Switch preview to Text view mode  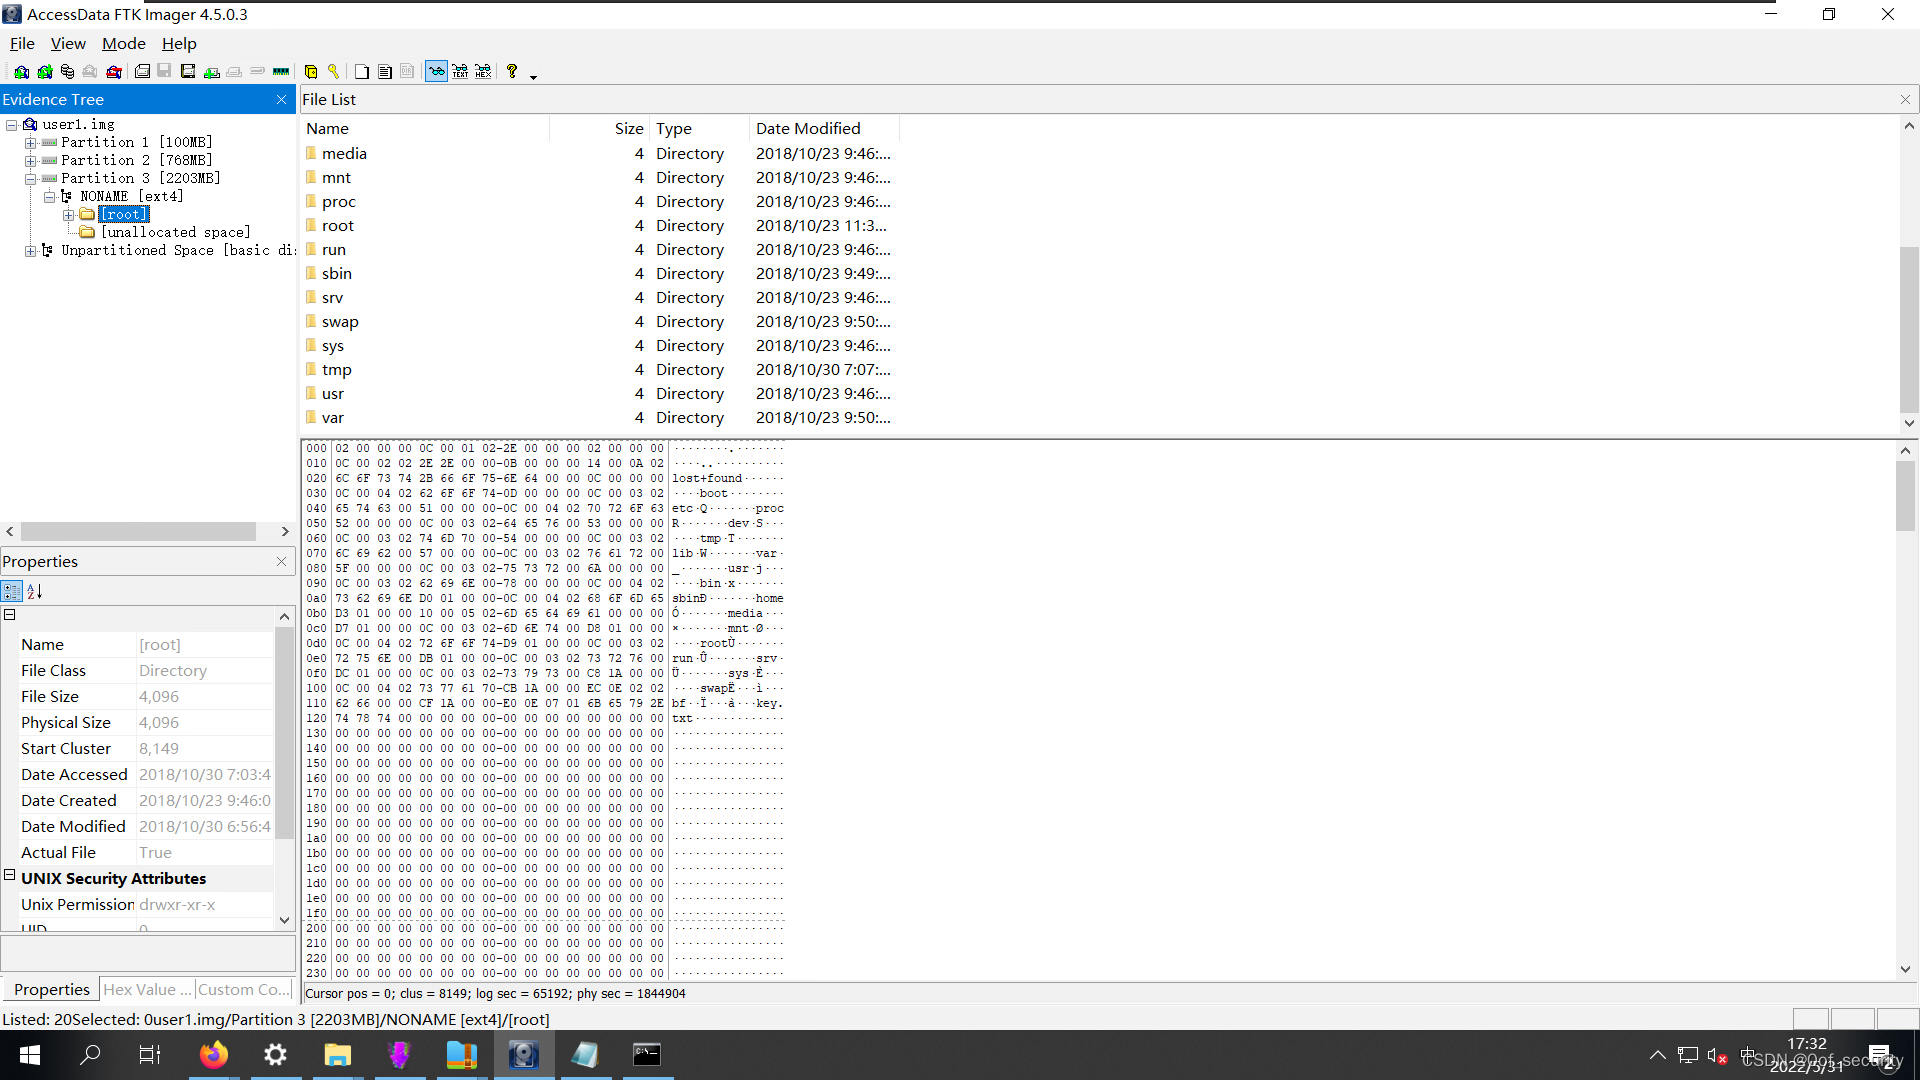pos(460,72)
